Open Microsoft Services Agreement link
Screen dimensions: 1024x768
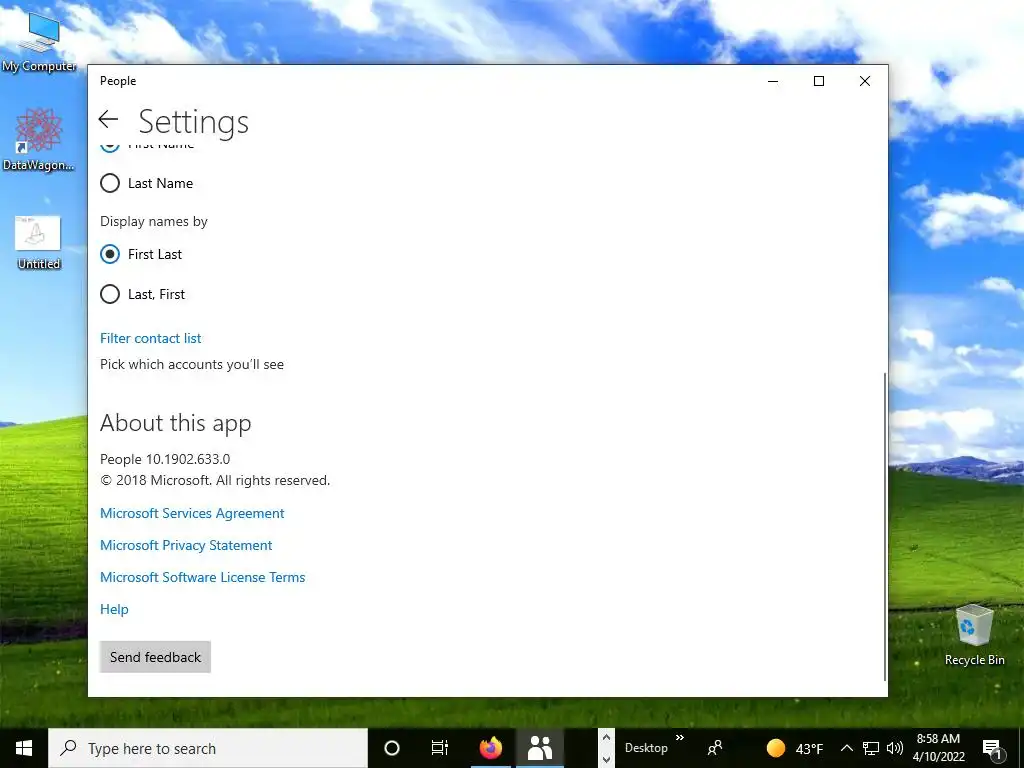(192, 513)
